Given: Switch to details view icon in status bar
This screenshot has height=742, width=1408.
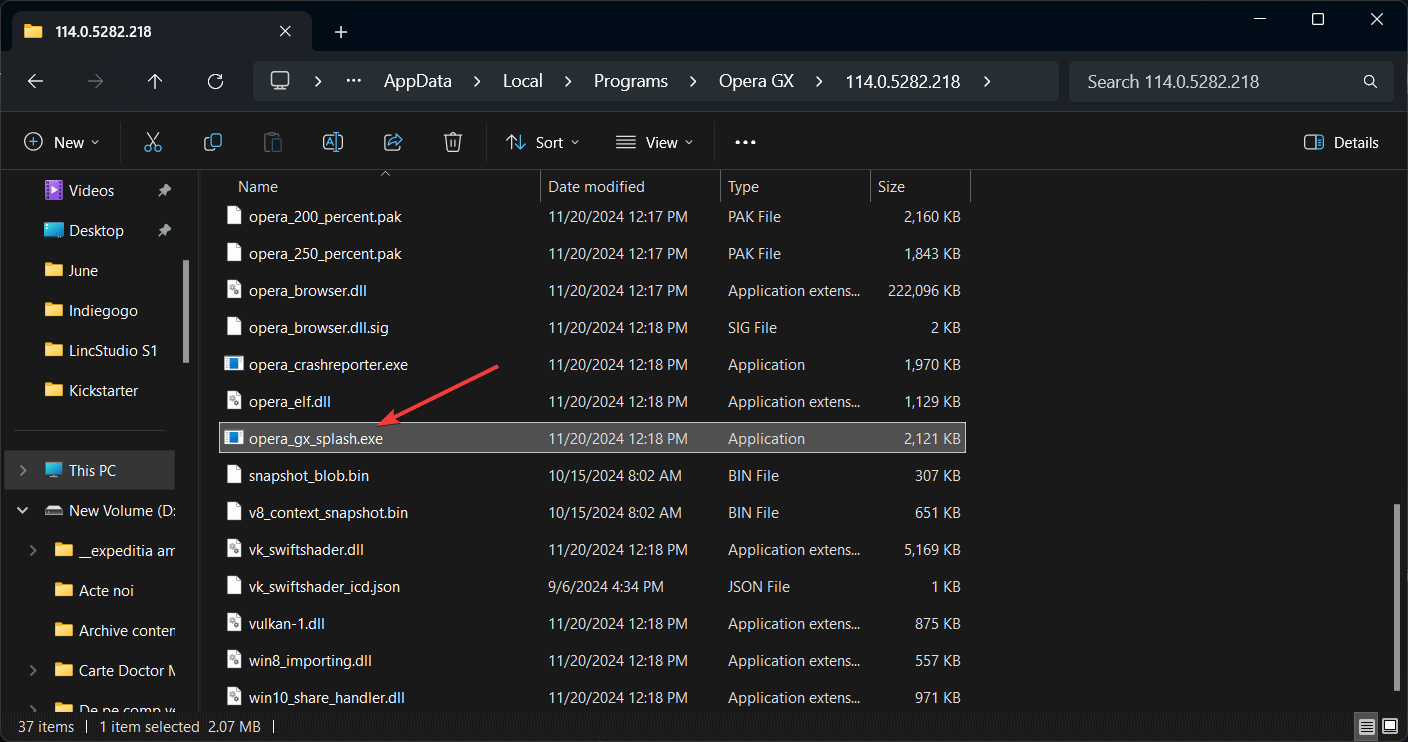Looking at the screenshot, I should point(1366,726).
